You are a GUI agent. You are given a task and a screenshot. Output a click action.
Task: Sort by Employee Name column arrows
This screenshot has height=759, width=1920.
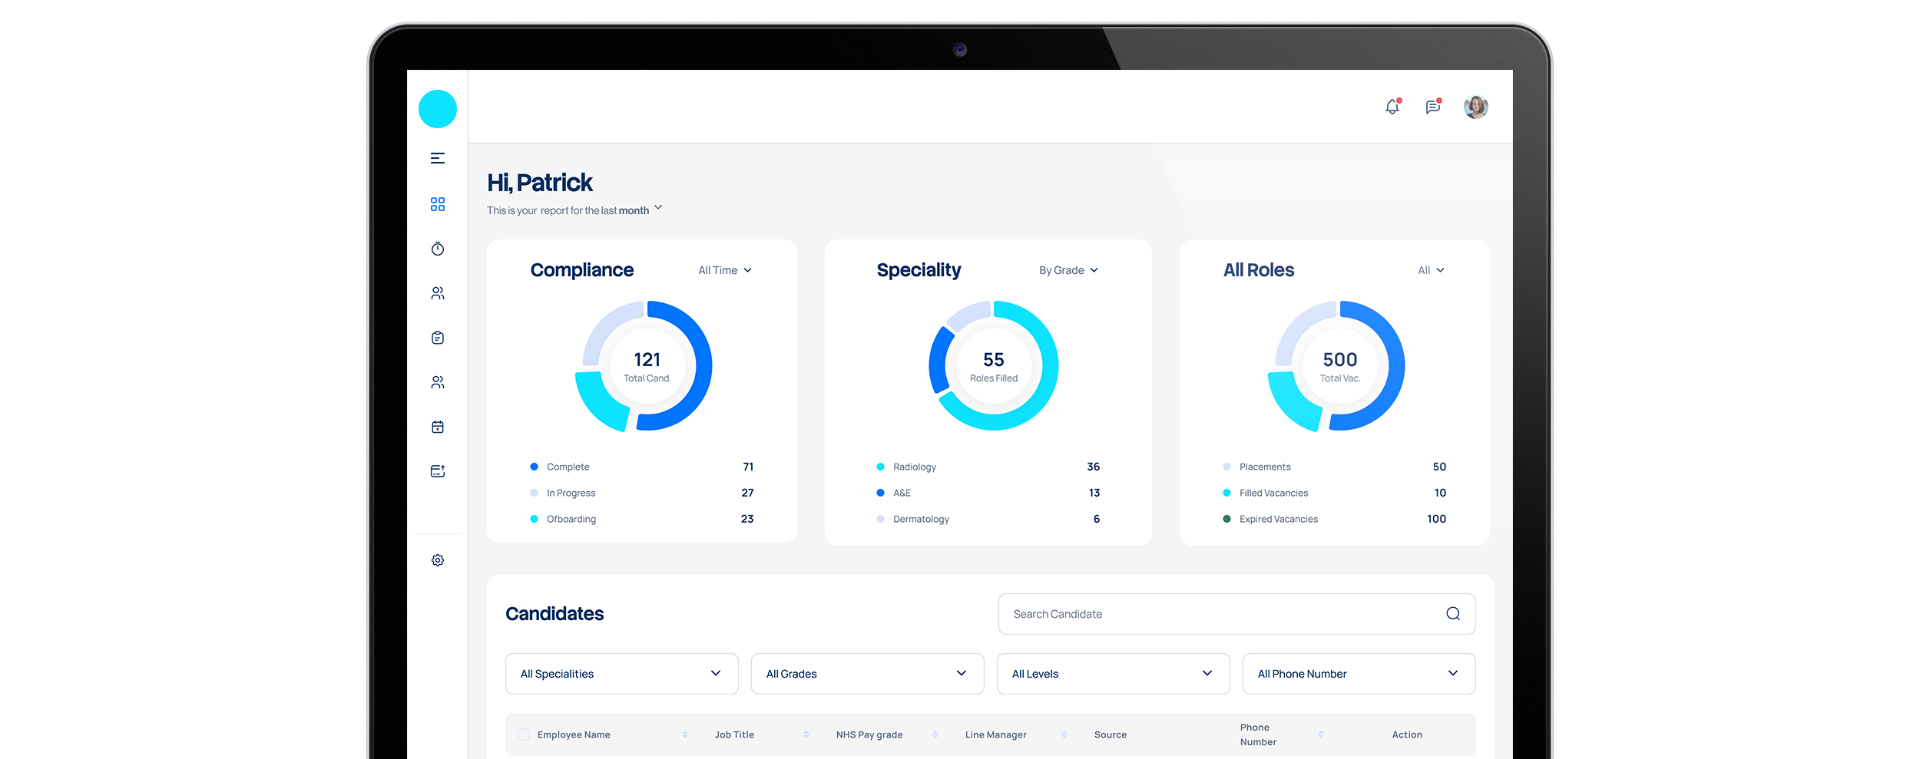click(685, 734)
